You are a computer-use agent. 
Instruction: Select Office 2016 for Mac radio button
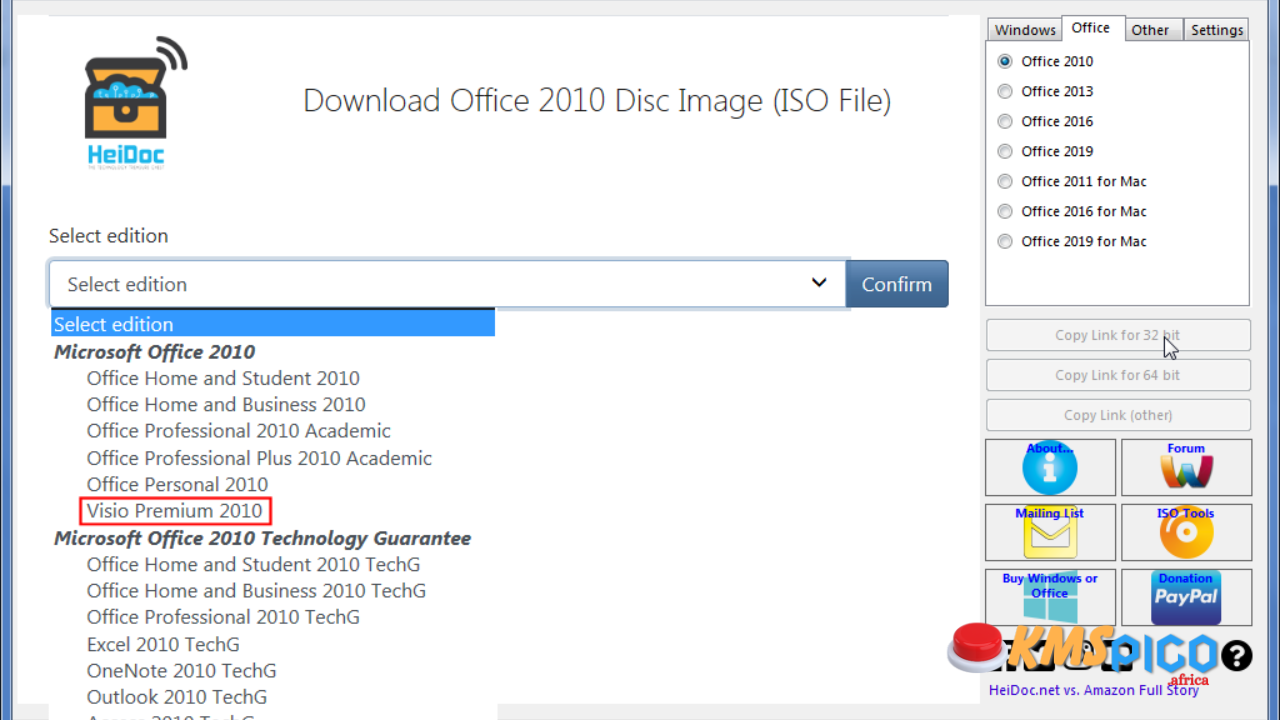tap(1005, 211)
